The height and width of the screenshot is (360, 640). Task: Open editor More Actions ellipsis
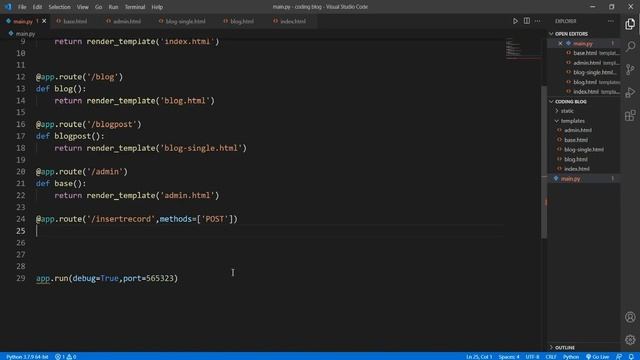coord(538,21)
